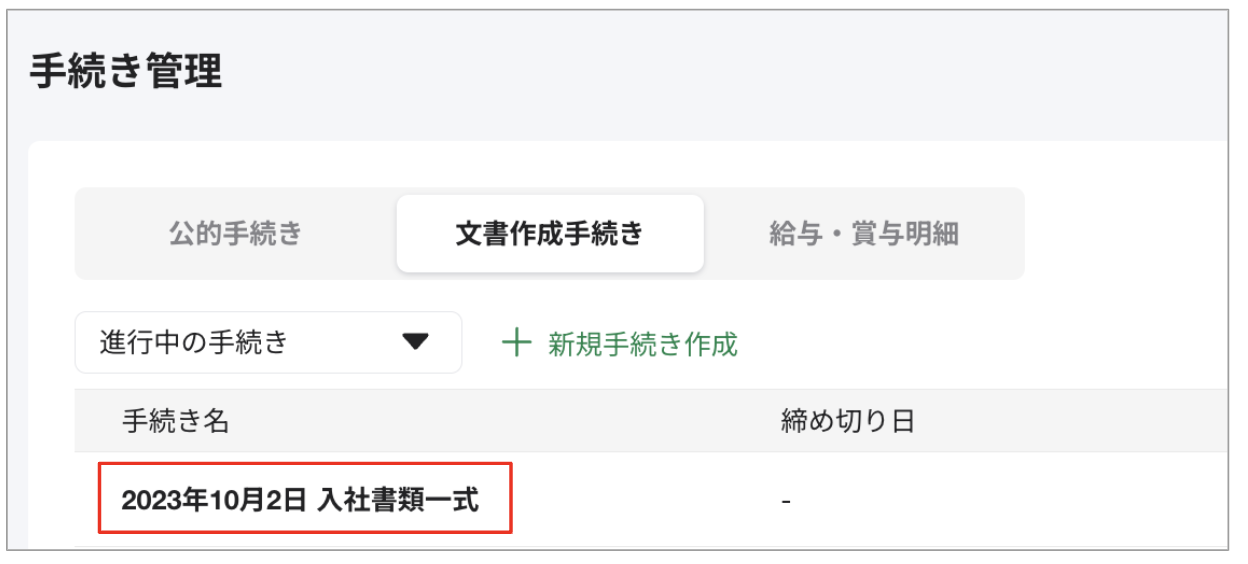The width and height of the screenshot is (1248, 564).
Task: Click the 2023年10月2日 date in procedure name
Action: pyautogui.click(x=215, y=499)
